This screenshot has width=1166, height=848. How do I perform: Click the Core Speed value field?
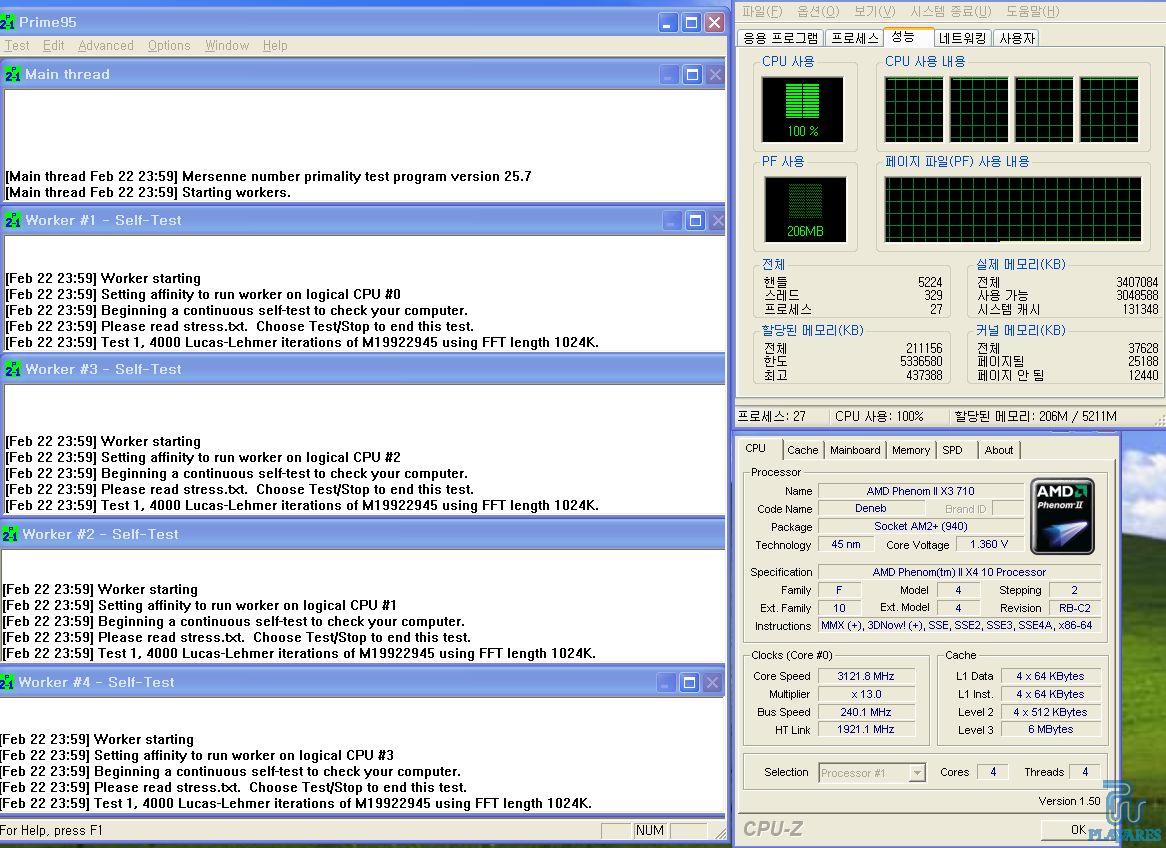pos(865,676)
